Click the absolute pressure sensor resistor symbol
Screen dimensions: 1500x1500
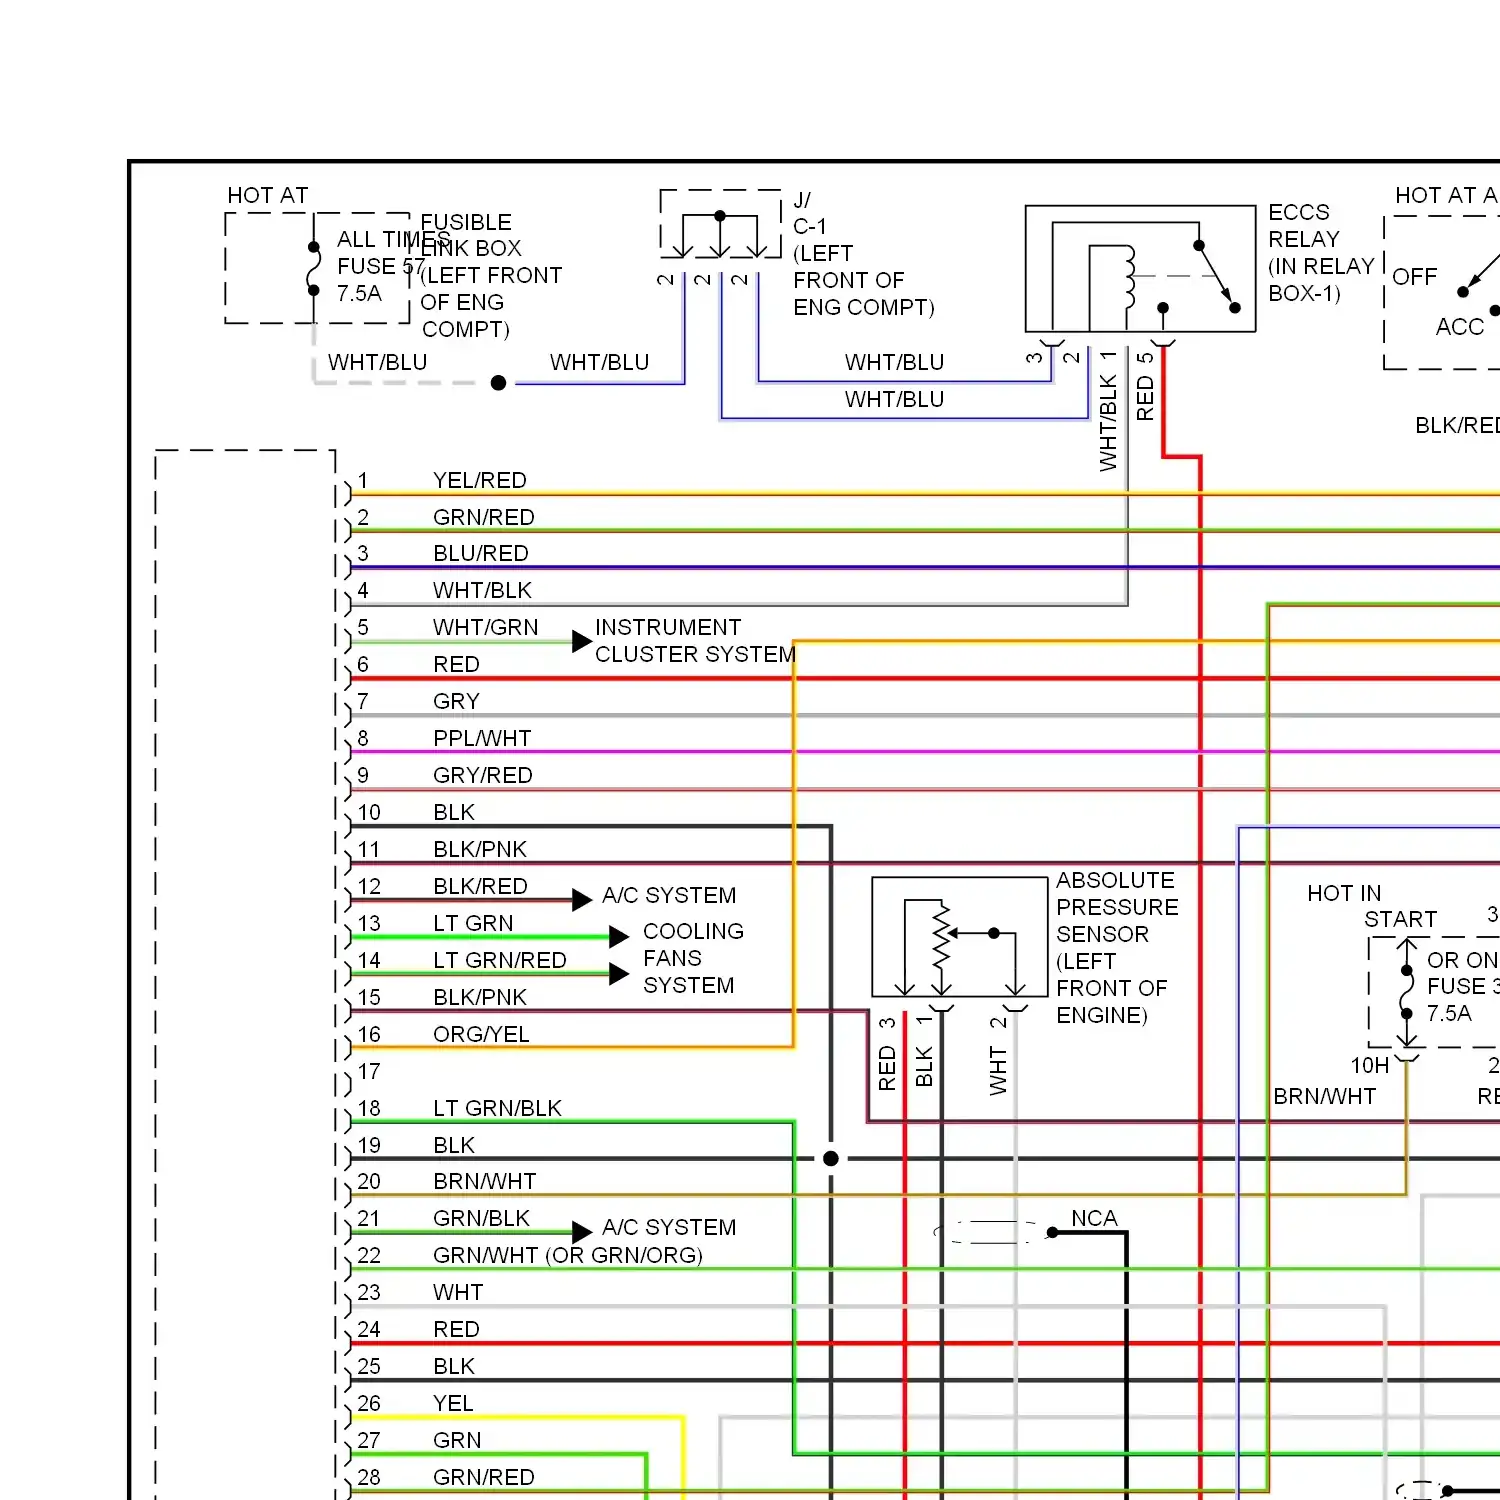[940, 935]
